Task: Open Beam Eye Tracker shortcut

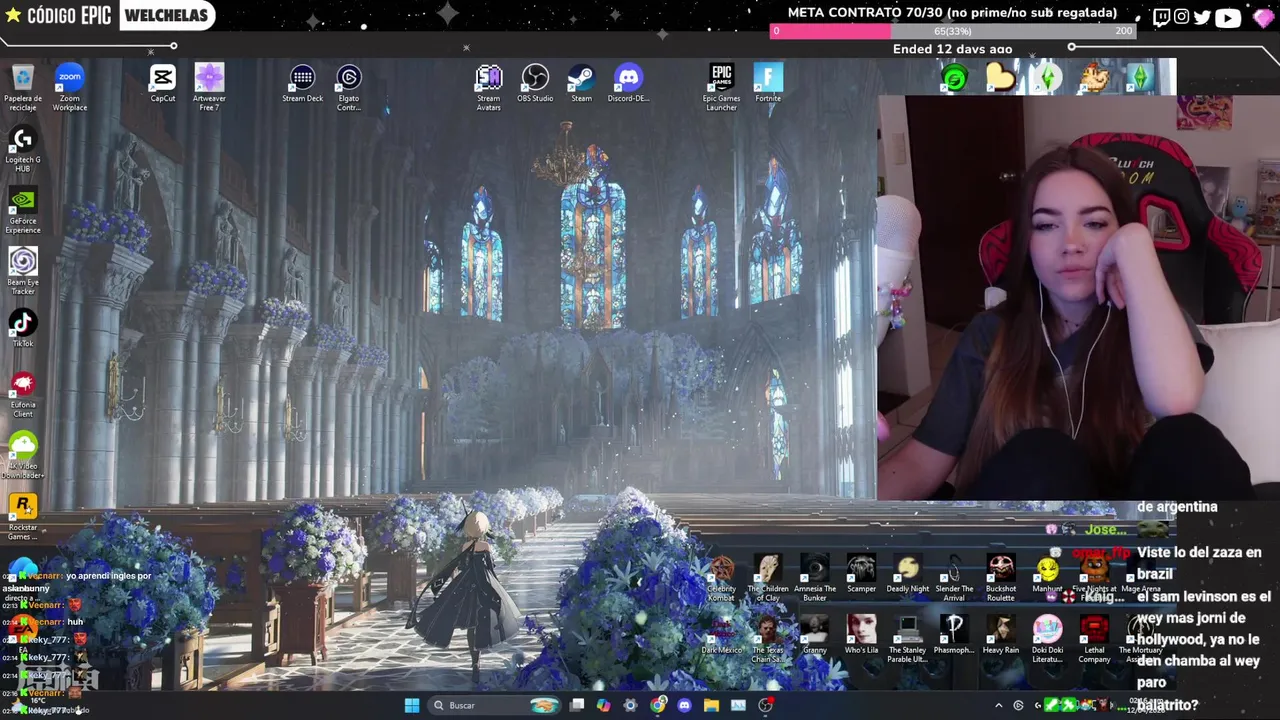Action: click(x=22, y=271)
